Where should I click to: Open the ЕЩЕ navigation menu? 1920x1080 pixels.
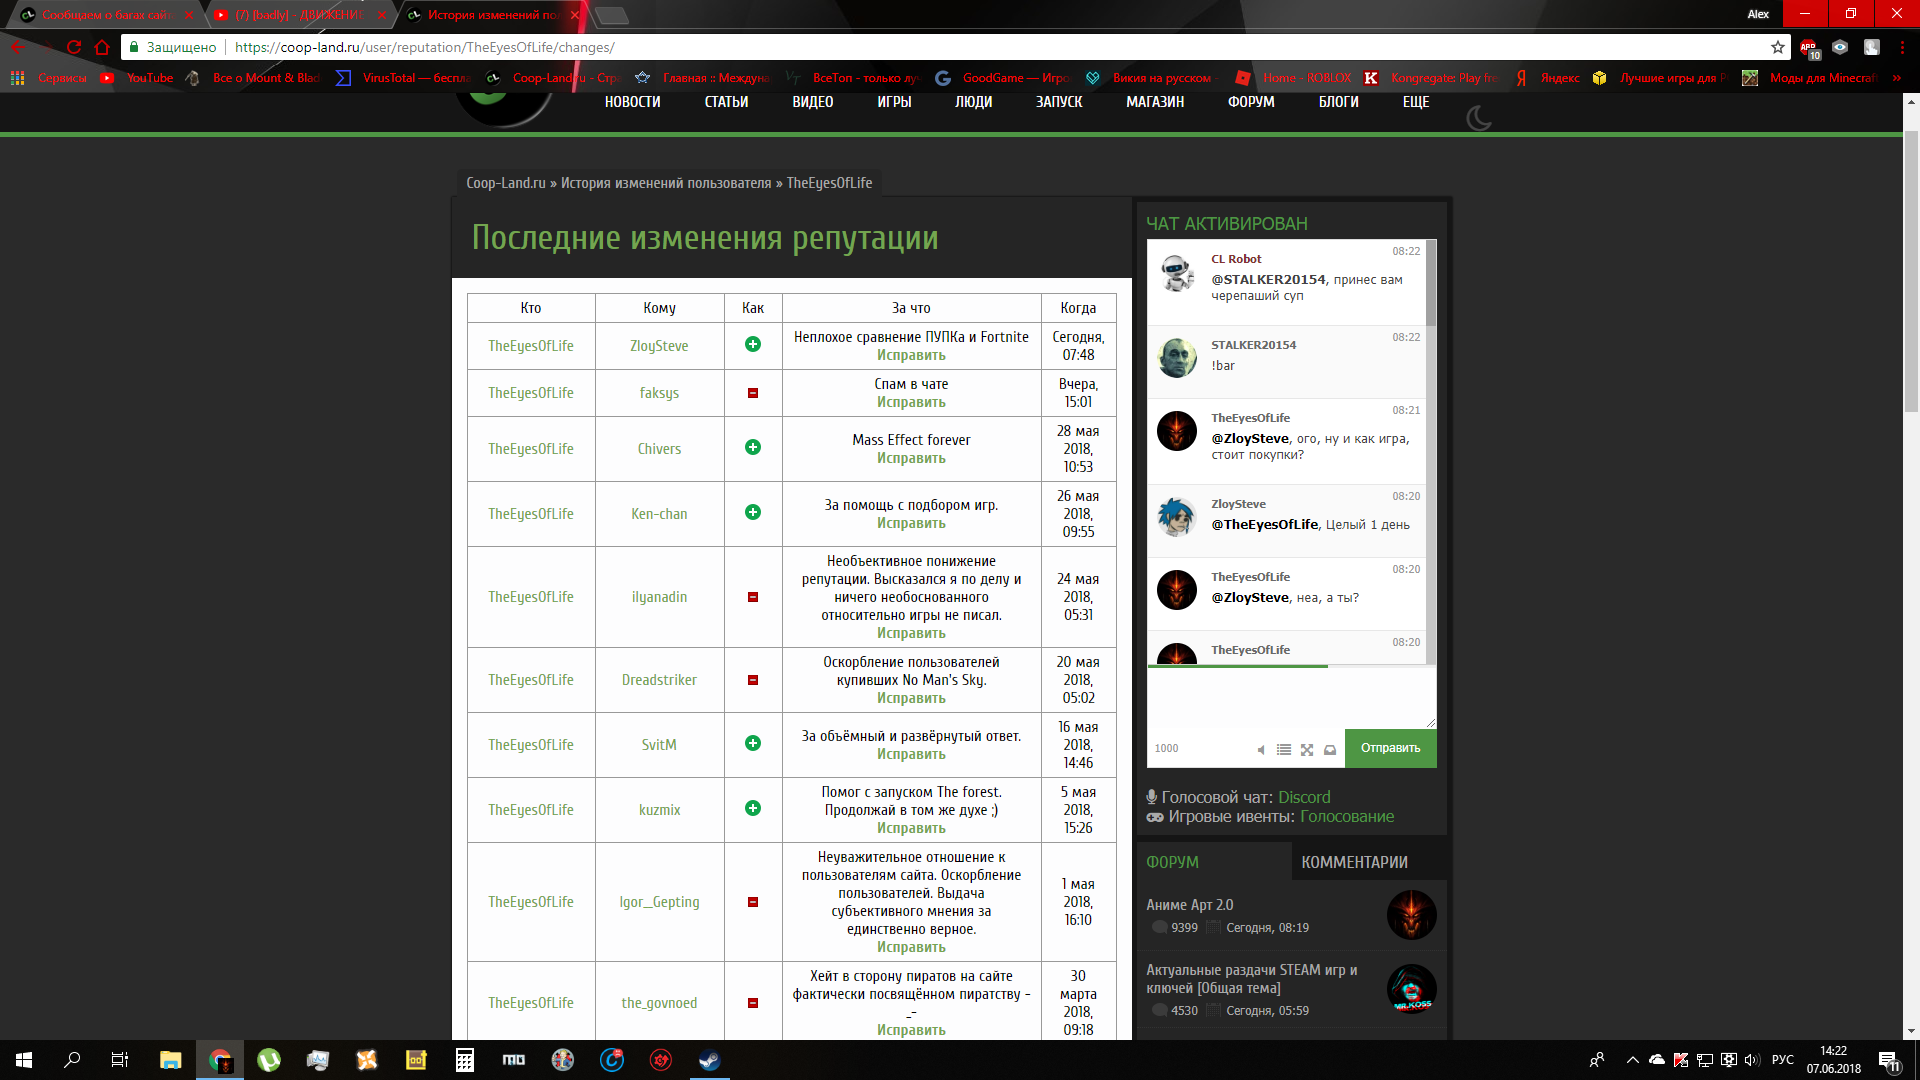pos(1415,102)
